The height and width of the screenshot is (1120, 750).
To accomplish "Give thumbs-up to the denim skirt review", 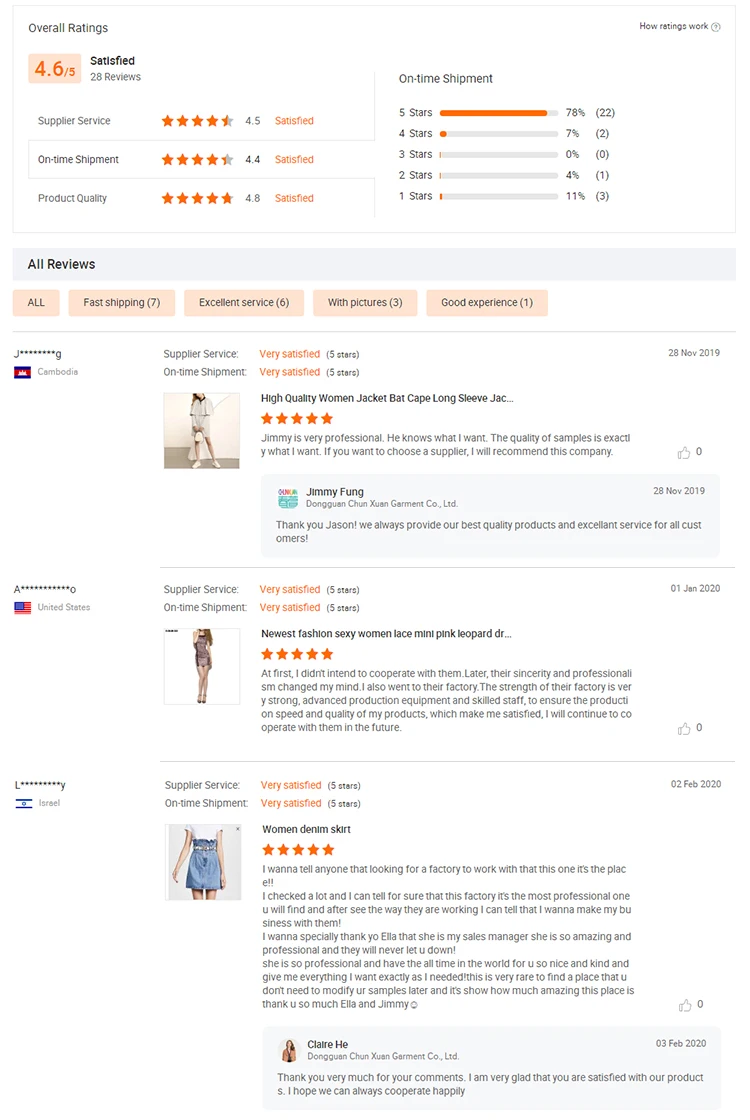I will [x=685, y=1006].
